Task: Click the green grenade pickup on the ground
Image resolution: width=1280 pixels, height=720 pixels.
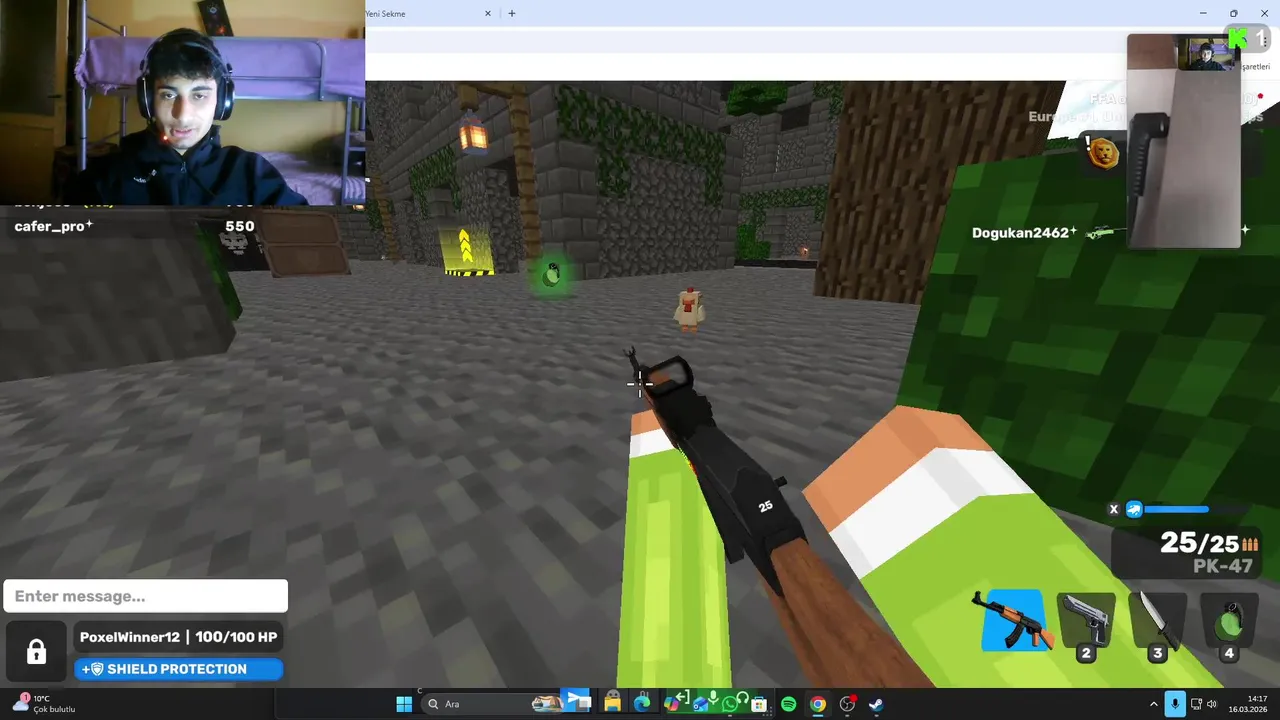Action: [x=551, y=274]
